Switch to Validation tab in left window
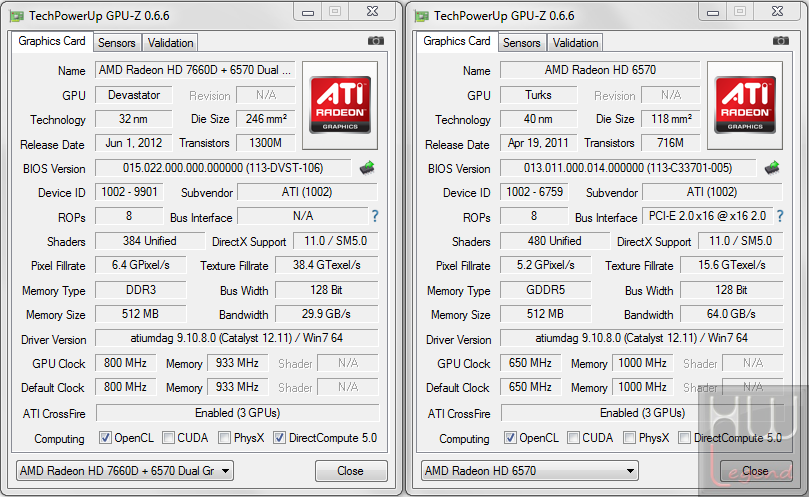Image resolution: width=809 pixels, height=497 pixels. [170, 43]
